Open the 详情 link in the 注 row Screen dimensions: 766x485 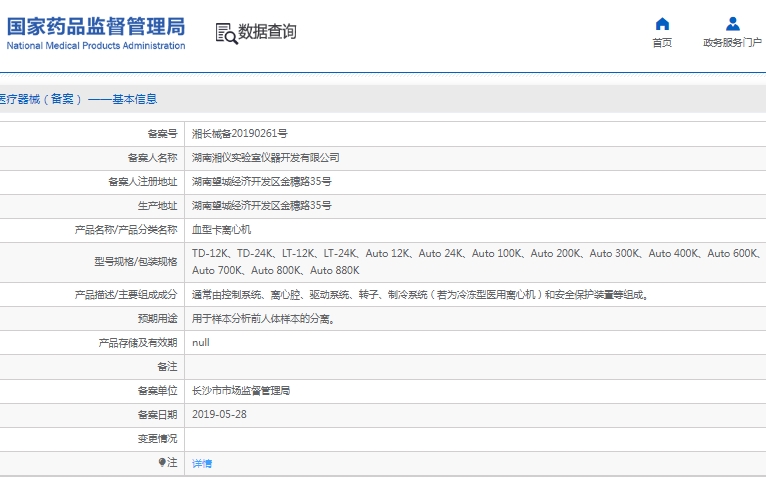click(202, 464)
